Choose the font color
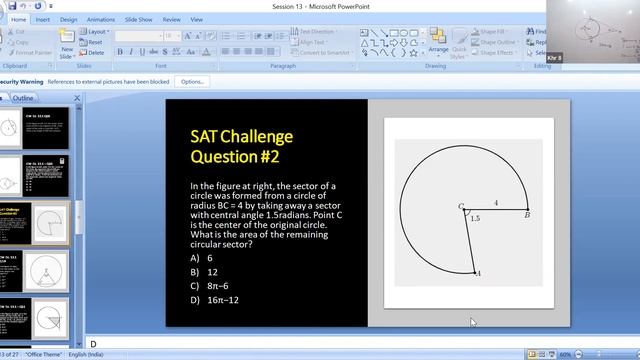 [x=207, y=52]
